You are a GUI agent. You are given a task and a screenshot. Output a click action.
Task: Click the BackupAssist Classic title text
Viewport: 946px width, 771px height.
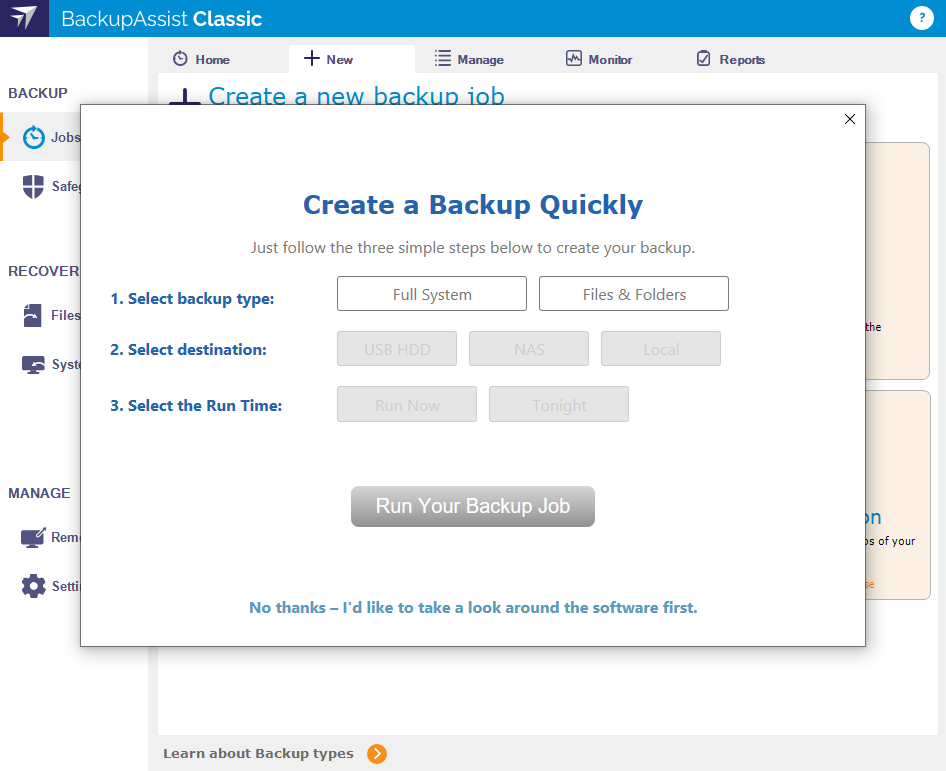point(162,19)
